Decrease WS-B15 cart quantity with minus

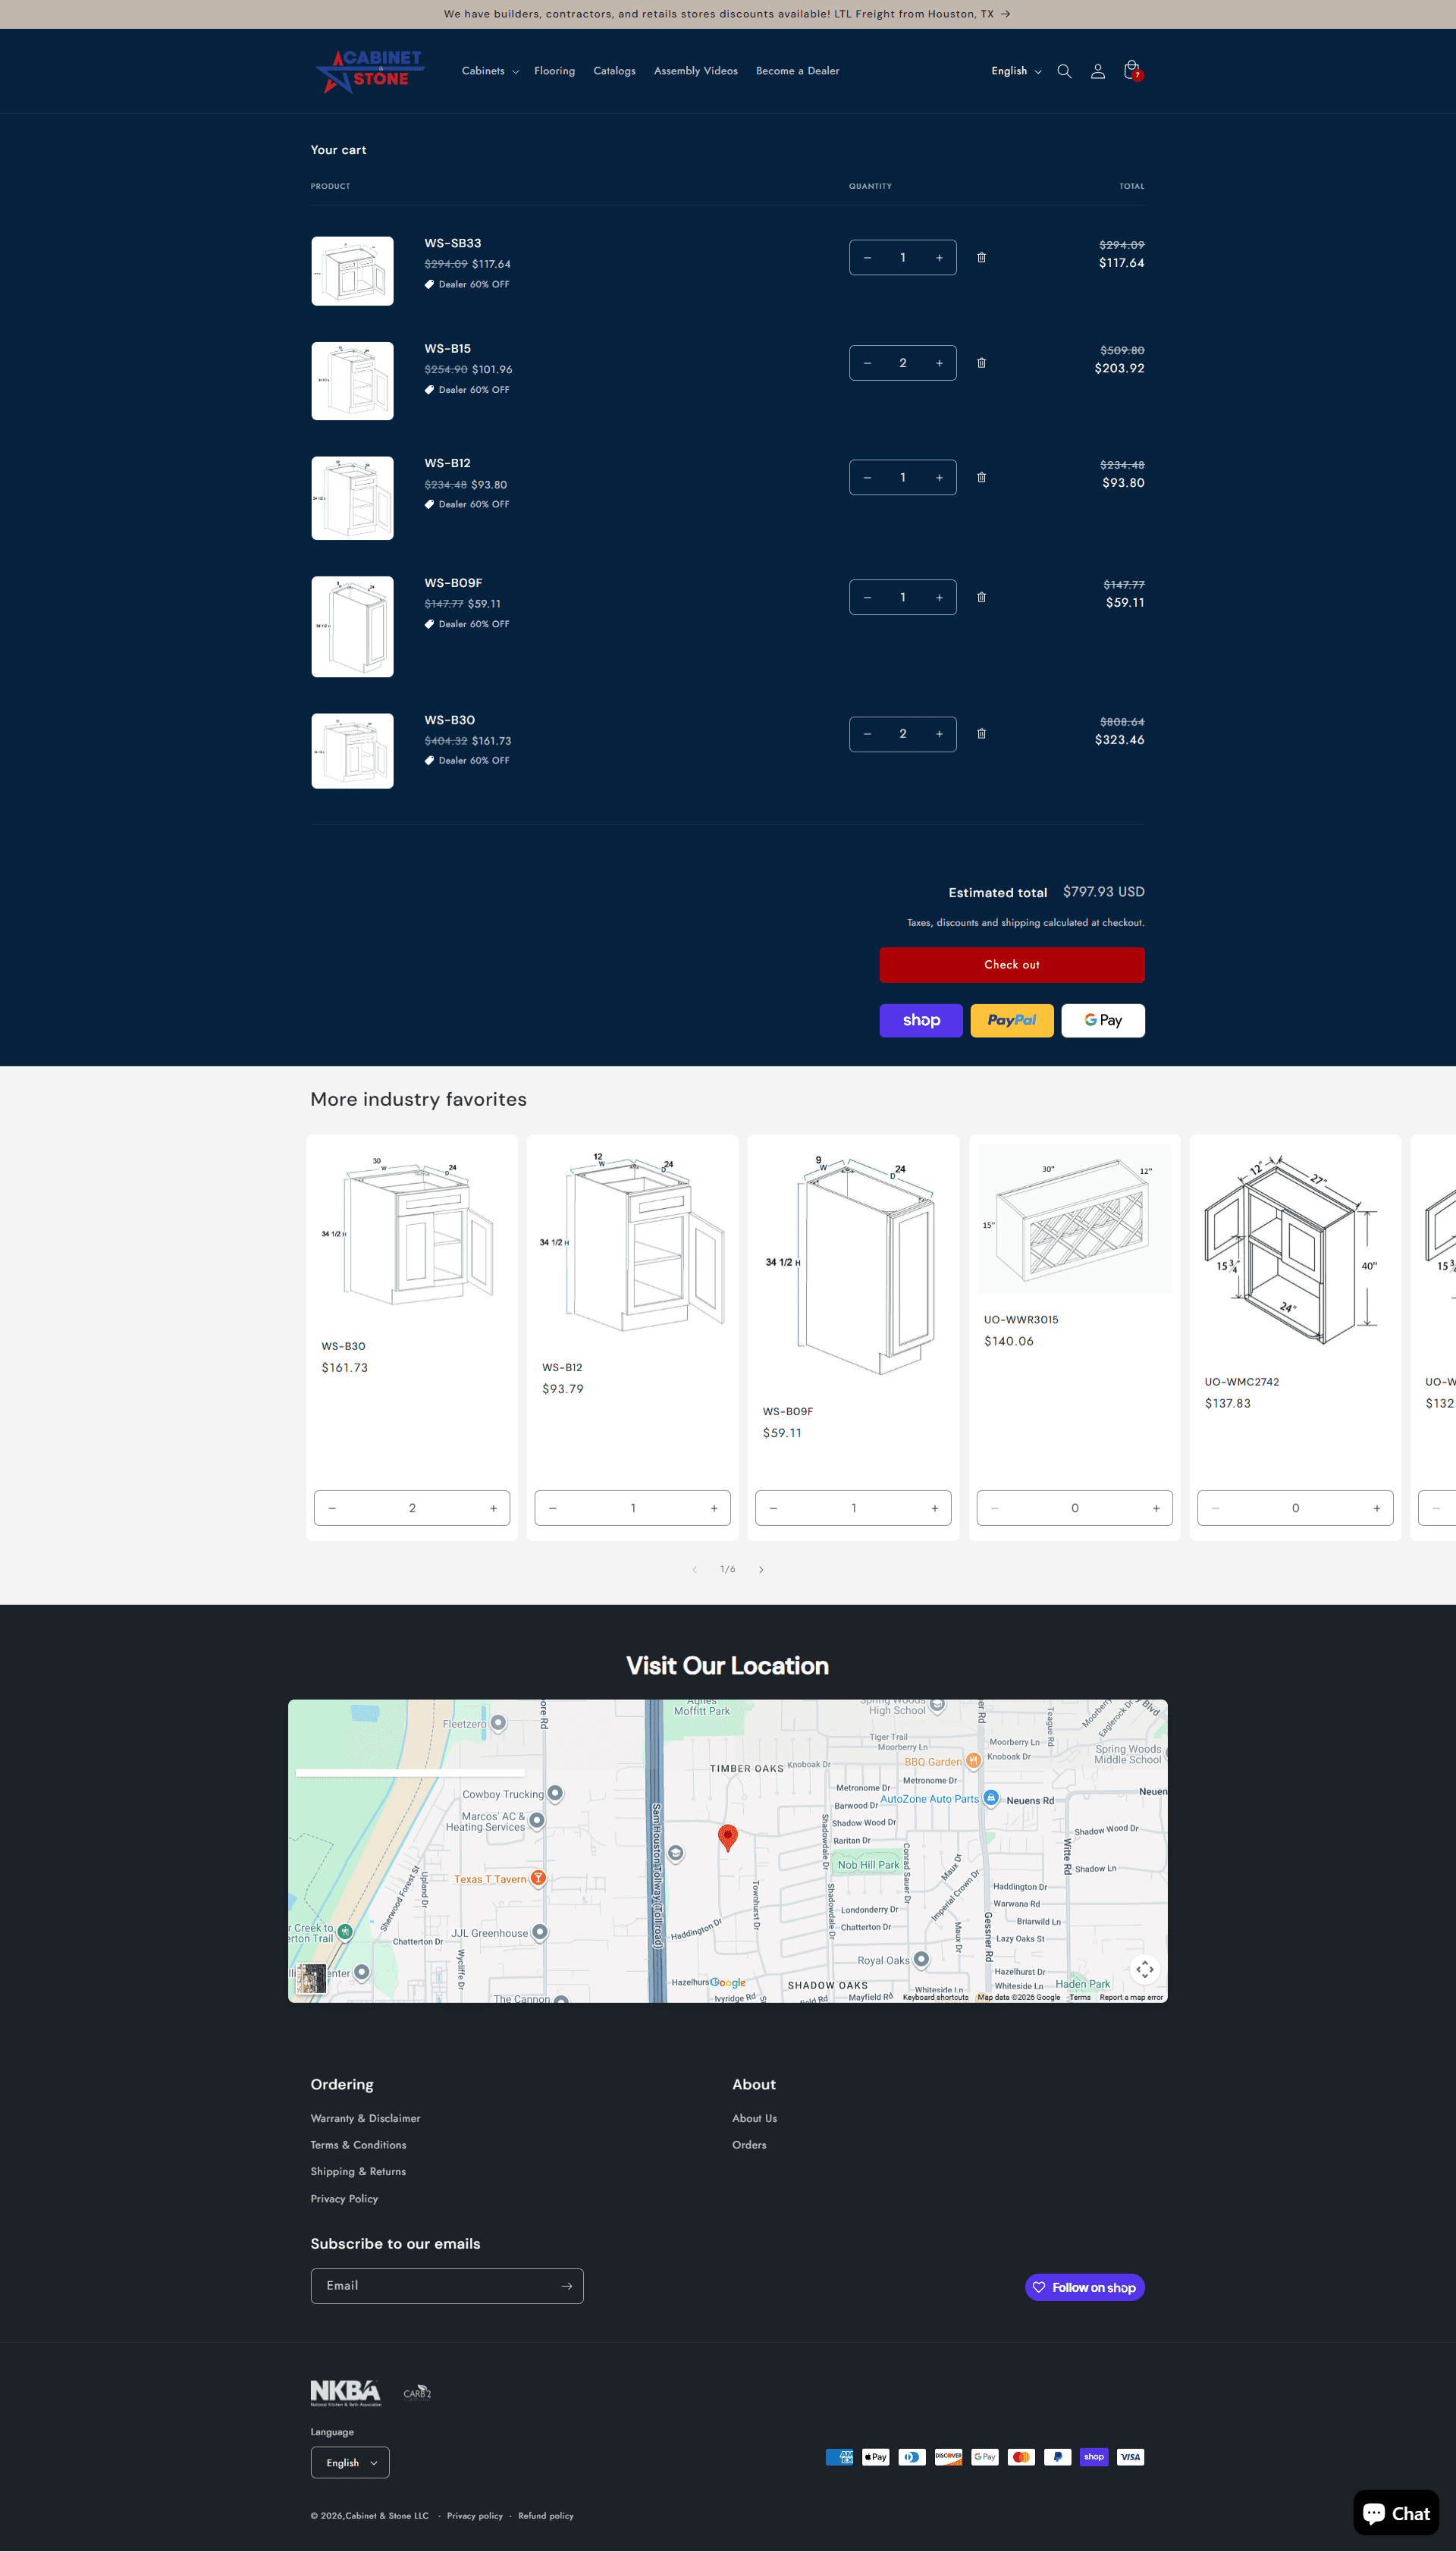[867, 363]
